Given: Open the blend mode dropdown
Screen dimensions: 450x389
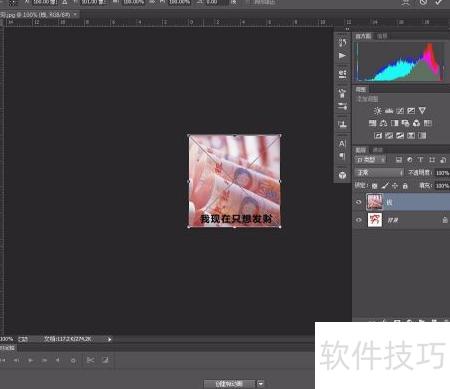Looking at the screenshot, I should point(379,173).
